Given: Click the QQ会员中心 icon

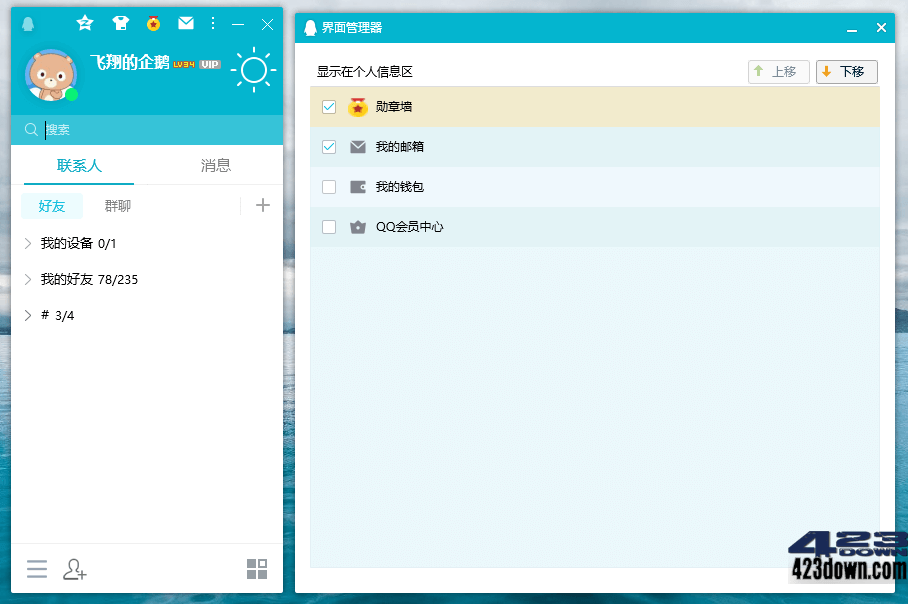Looking at the screenshot, I should [358, 227].
